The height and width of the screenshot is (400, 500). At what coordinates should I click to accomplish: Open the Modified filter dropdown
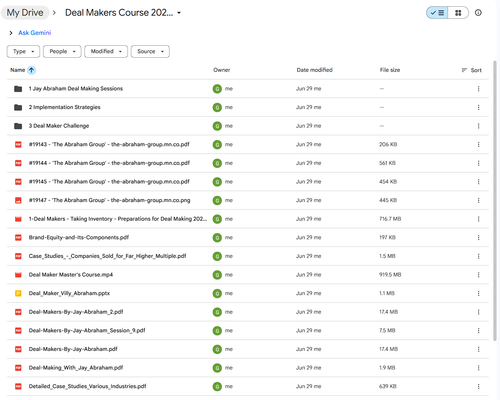point(106,51)
